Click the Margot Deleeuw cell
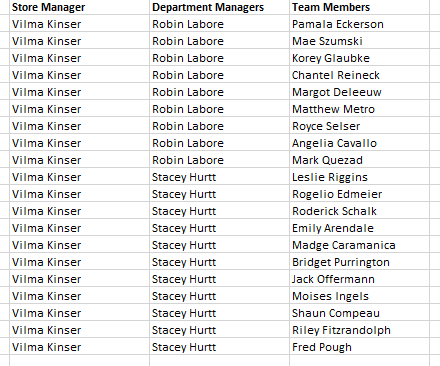440x366 pixels. click(359, 92)
